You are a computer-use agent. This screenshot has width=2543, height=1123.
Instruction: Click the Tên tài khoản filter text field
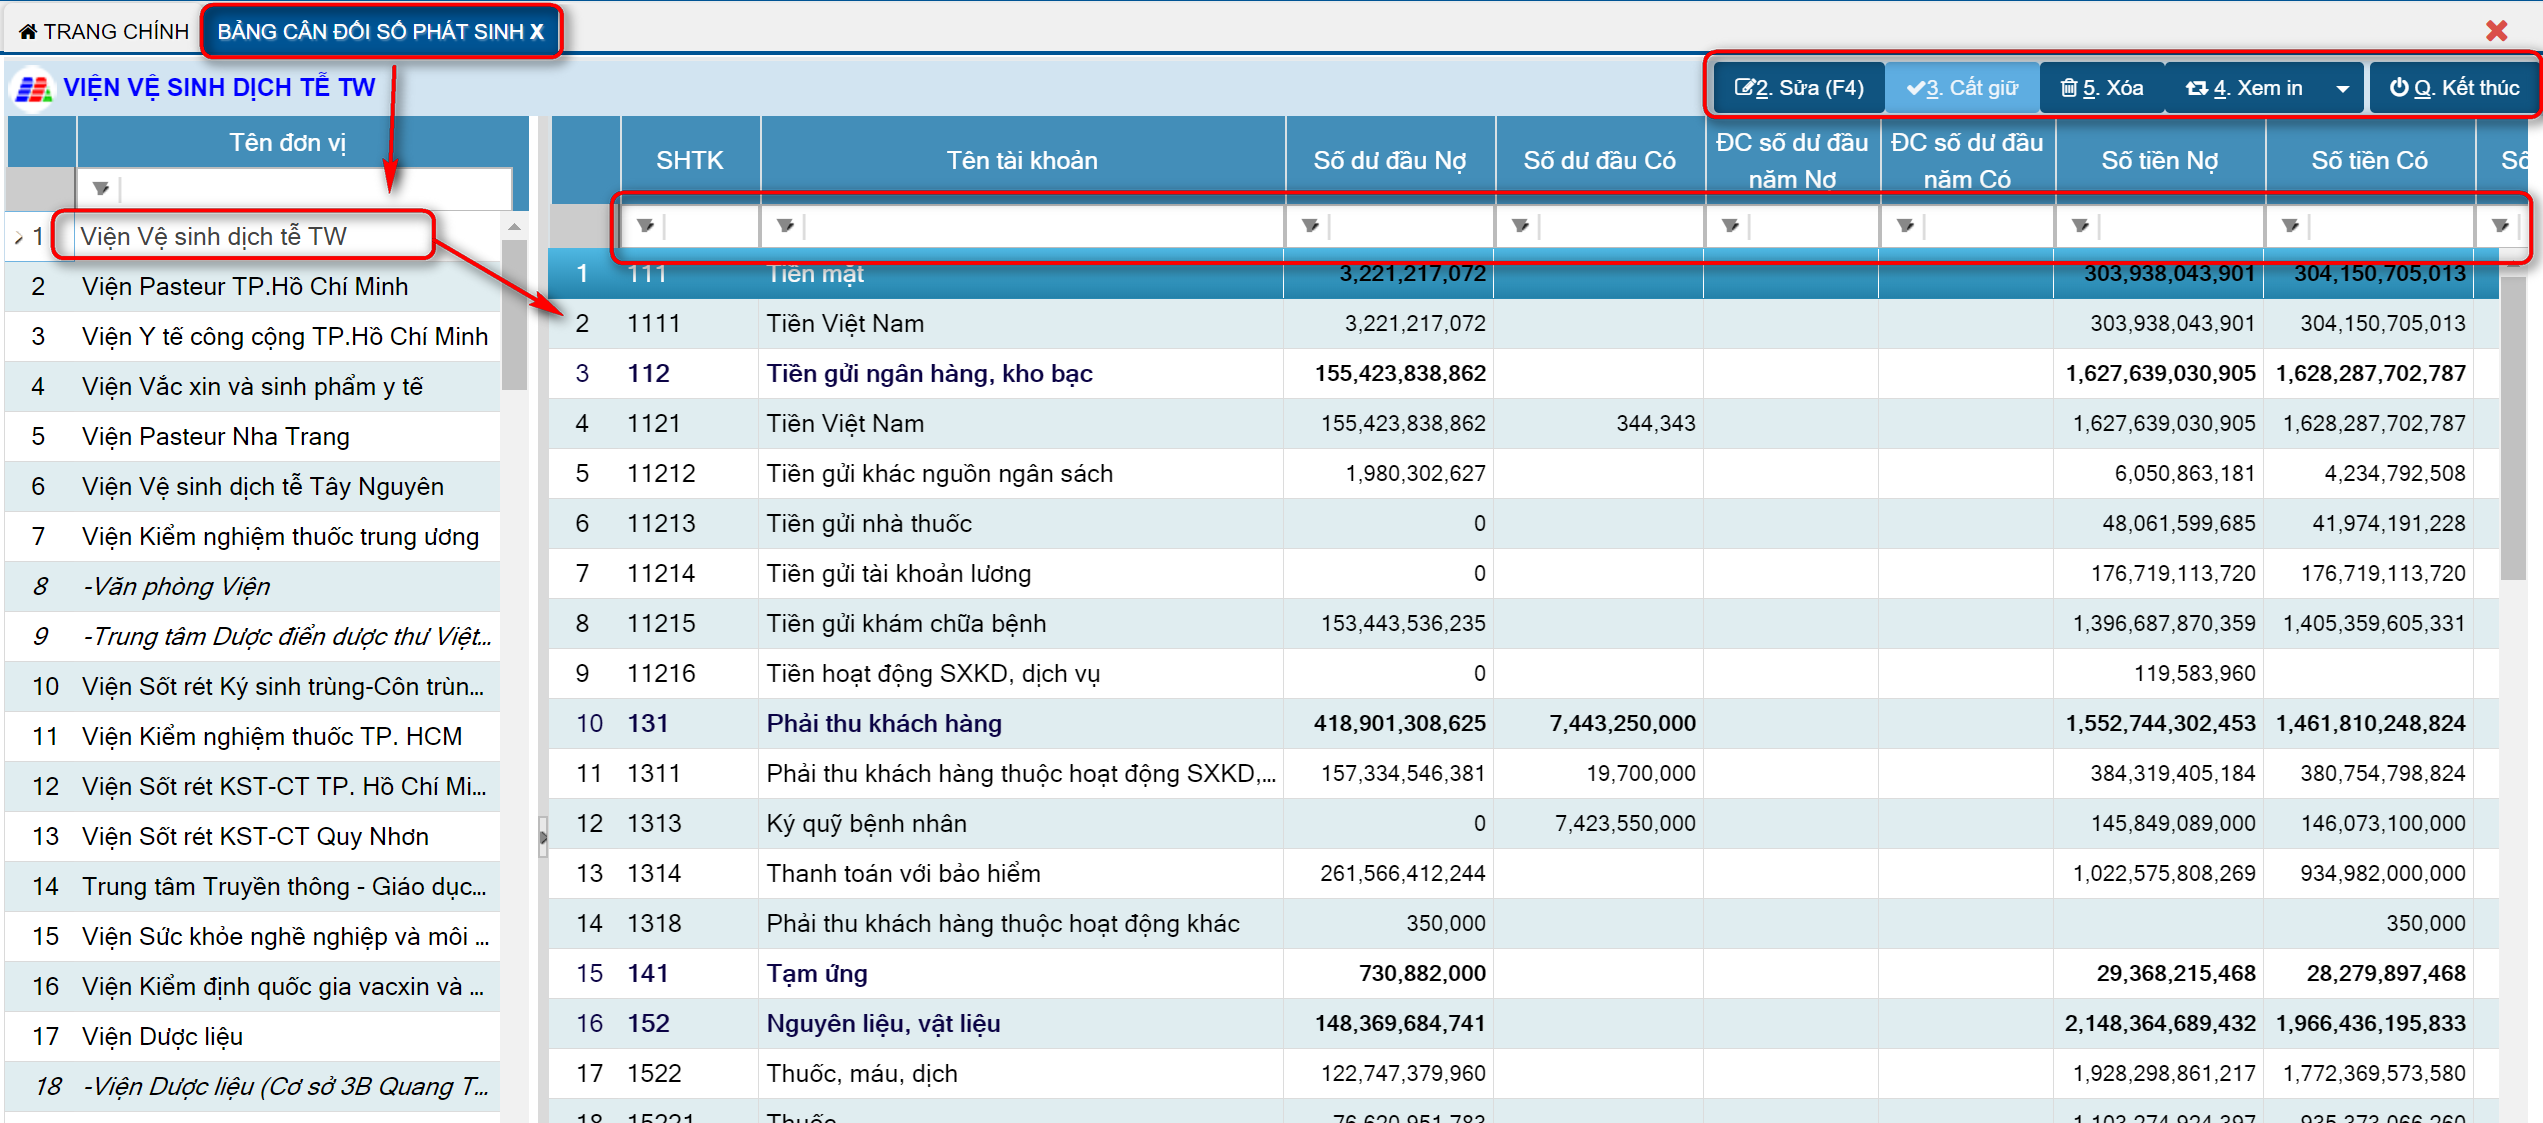[1040, 226]
